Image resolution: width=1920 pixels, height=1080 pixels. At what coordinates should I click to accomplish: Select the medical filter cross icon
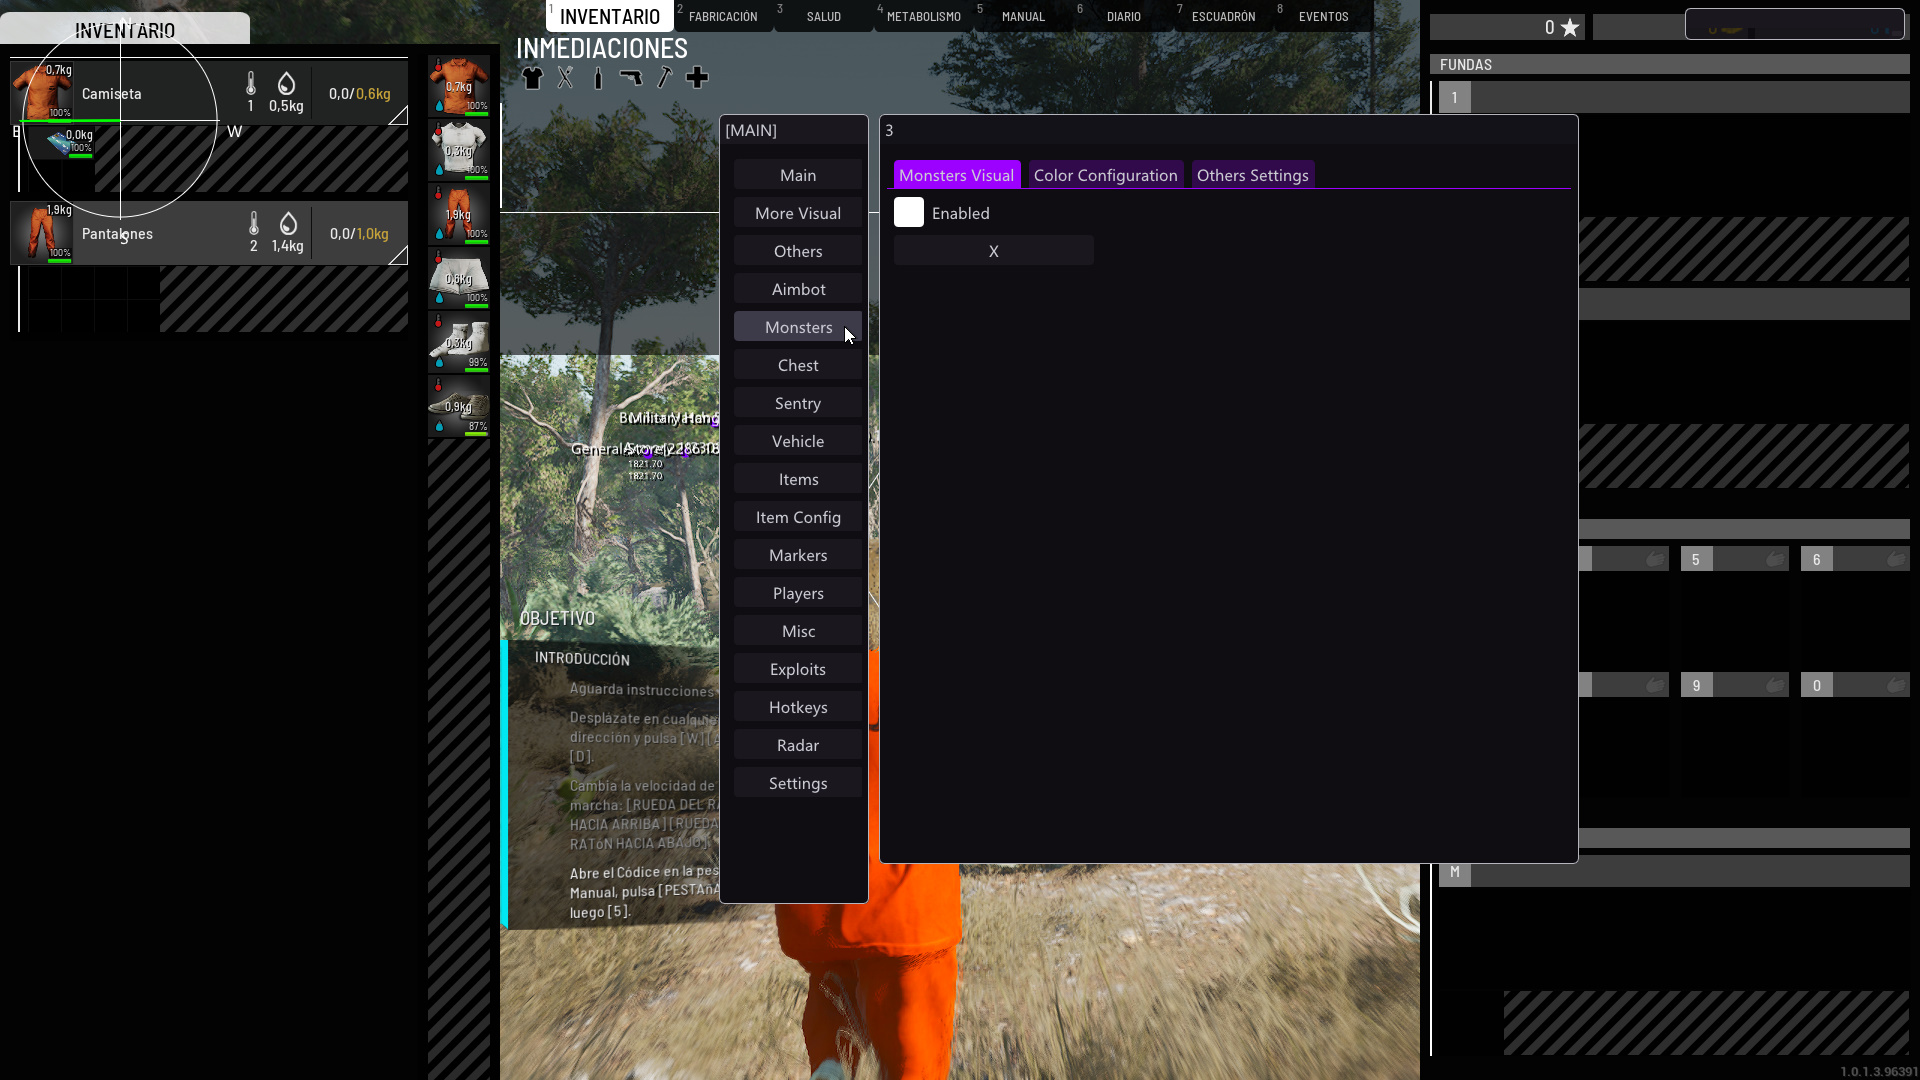697,78
